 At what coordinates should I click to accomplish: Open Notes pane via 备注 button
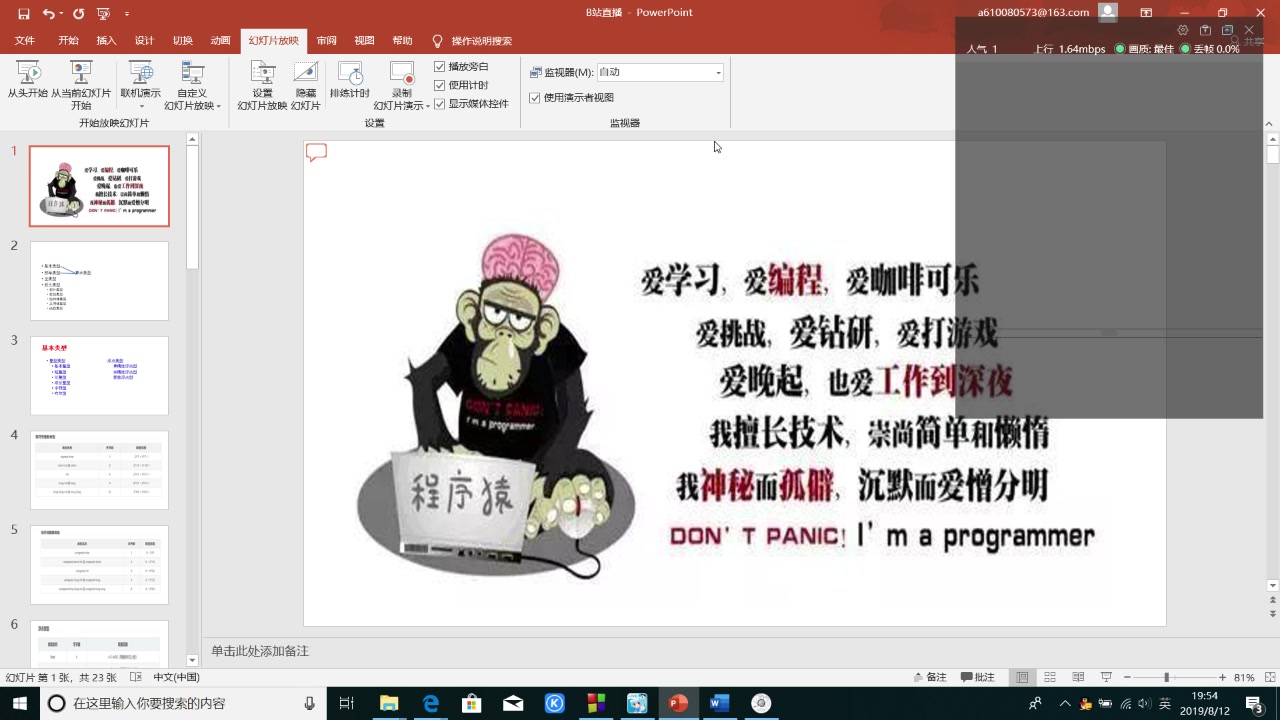[928, 676]
